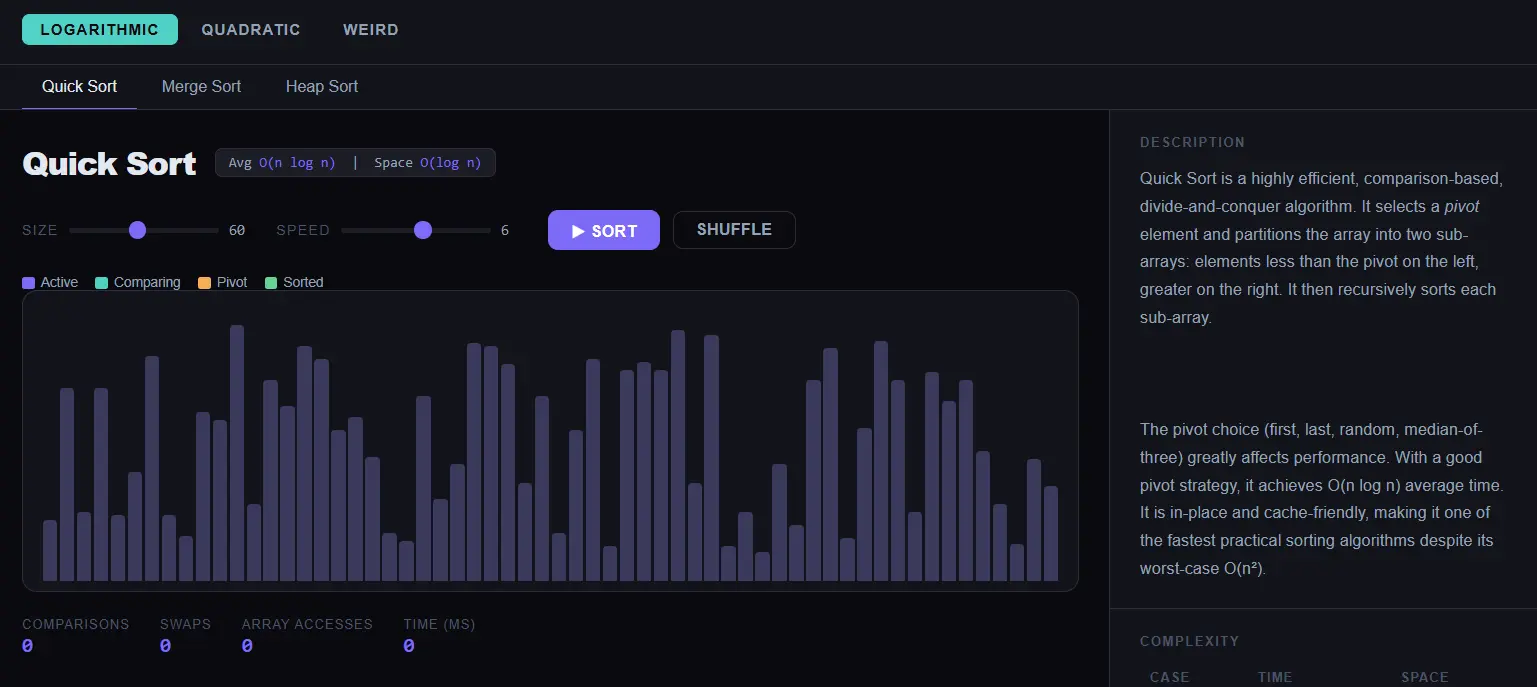Click the tallest bar in the chart
The width and height of the screenshot is (1537, 687).
pyautogui.click(x=237, y=453)
